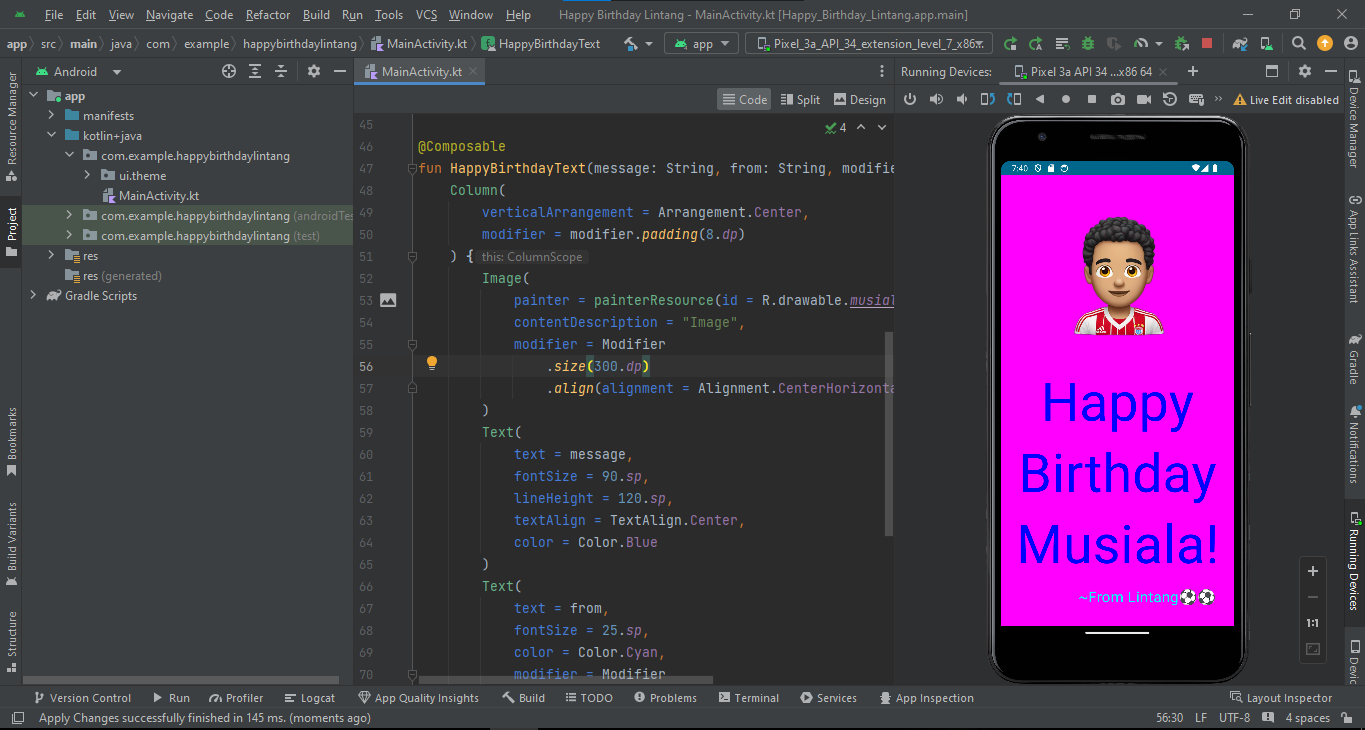Click the emulator Overview square button
Screen dimensions: 1365x730
(x=1092, y=99)
